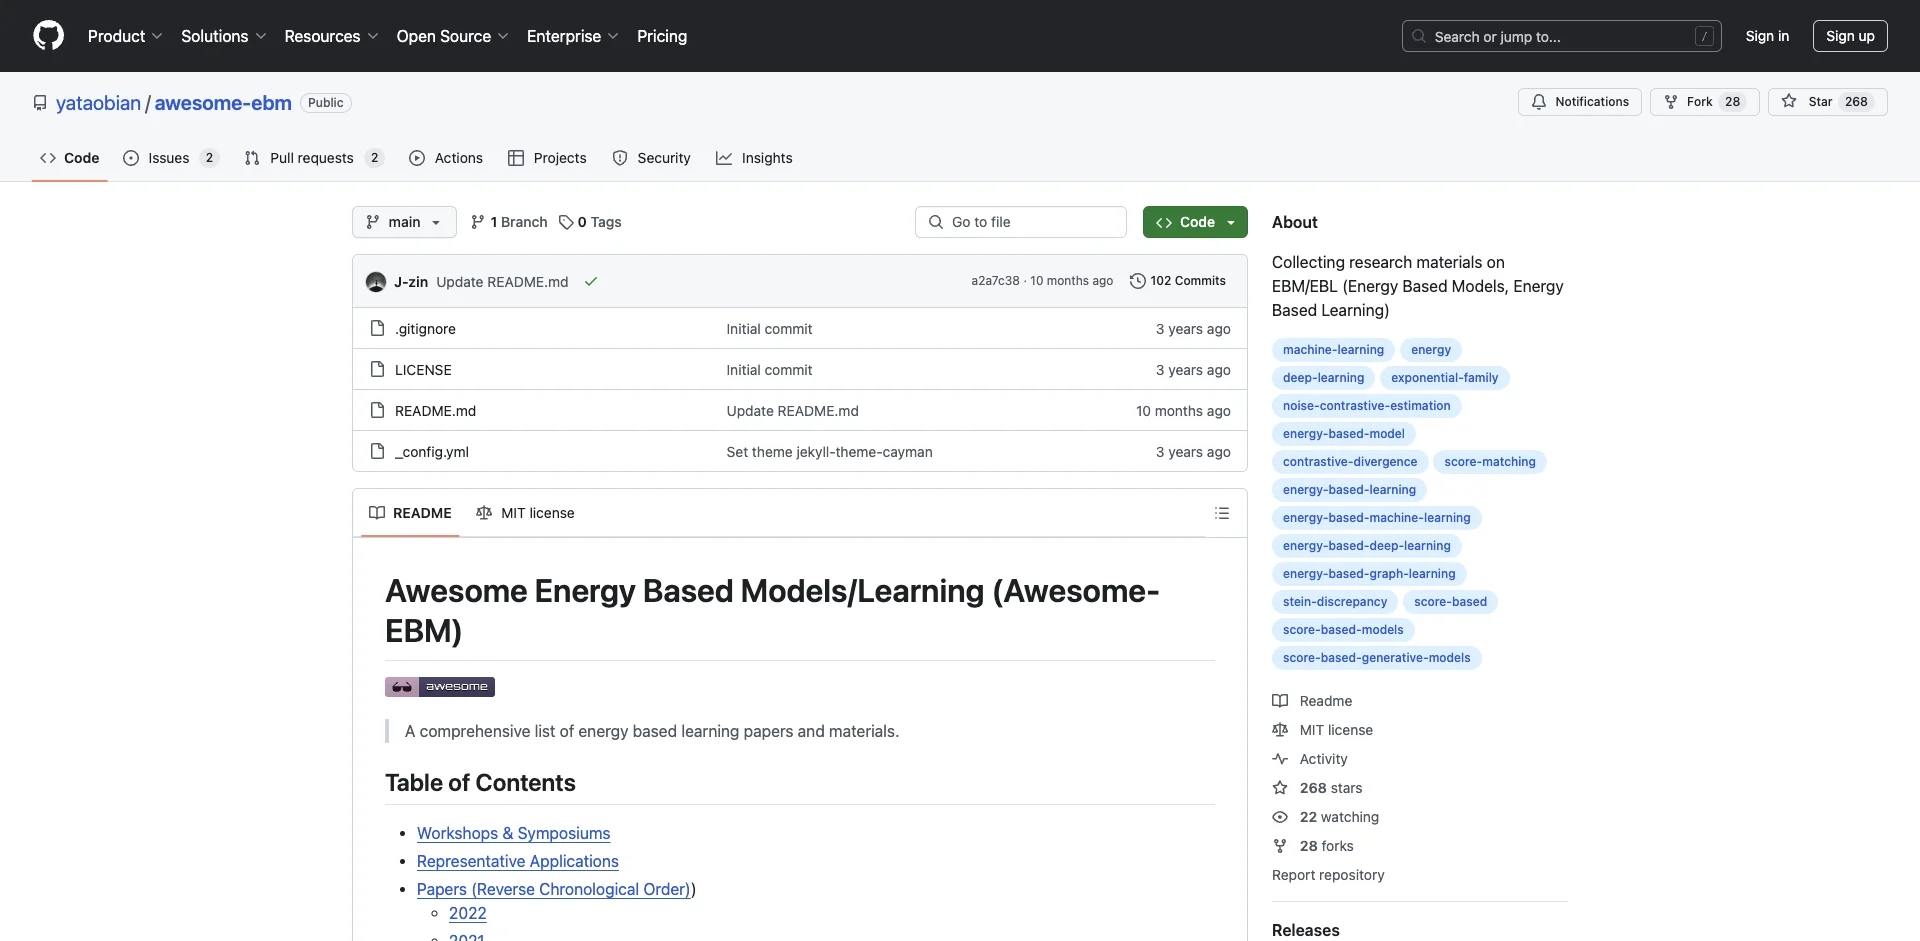Click the GitHub logo icon
The height and width of the screenshot is (941, 1920).
click(x=48, y=36)
